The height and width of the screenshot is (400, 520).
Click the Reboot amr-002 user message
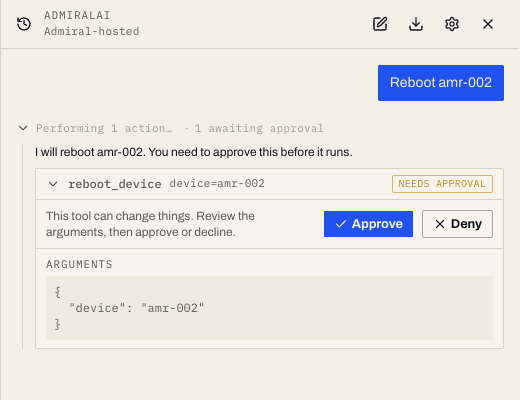[x=441, y=83]
